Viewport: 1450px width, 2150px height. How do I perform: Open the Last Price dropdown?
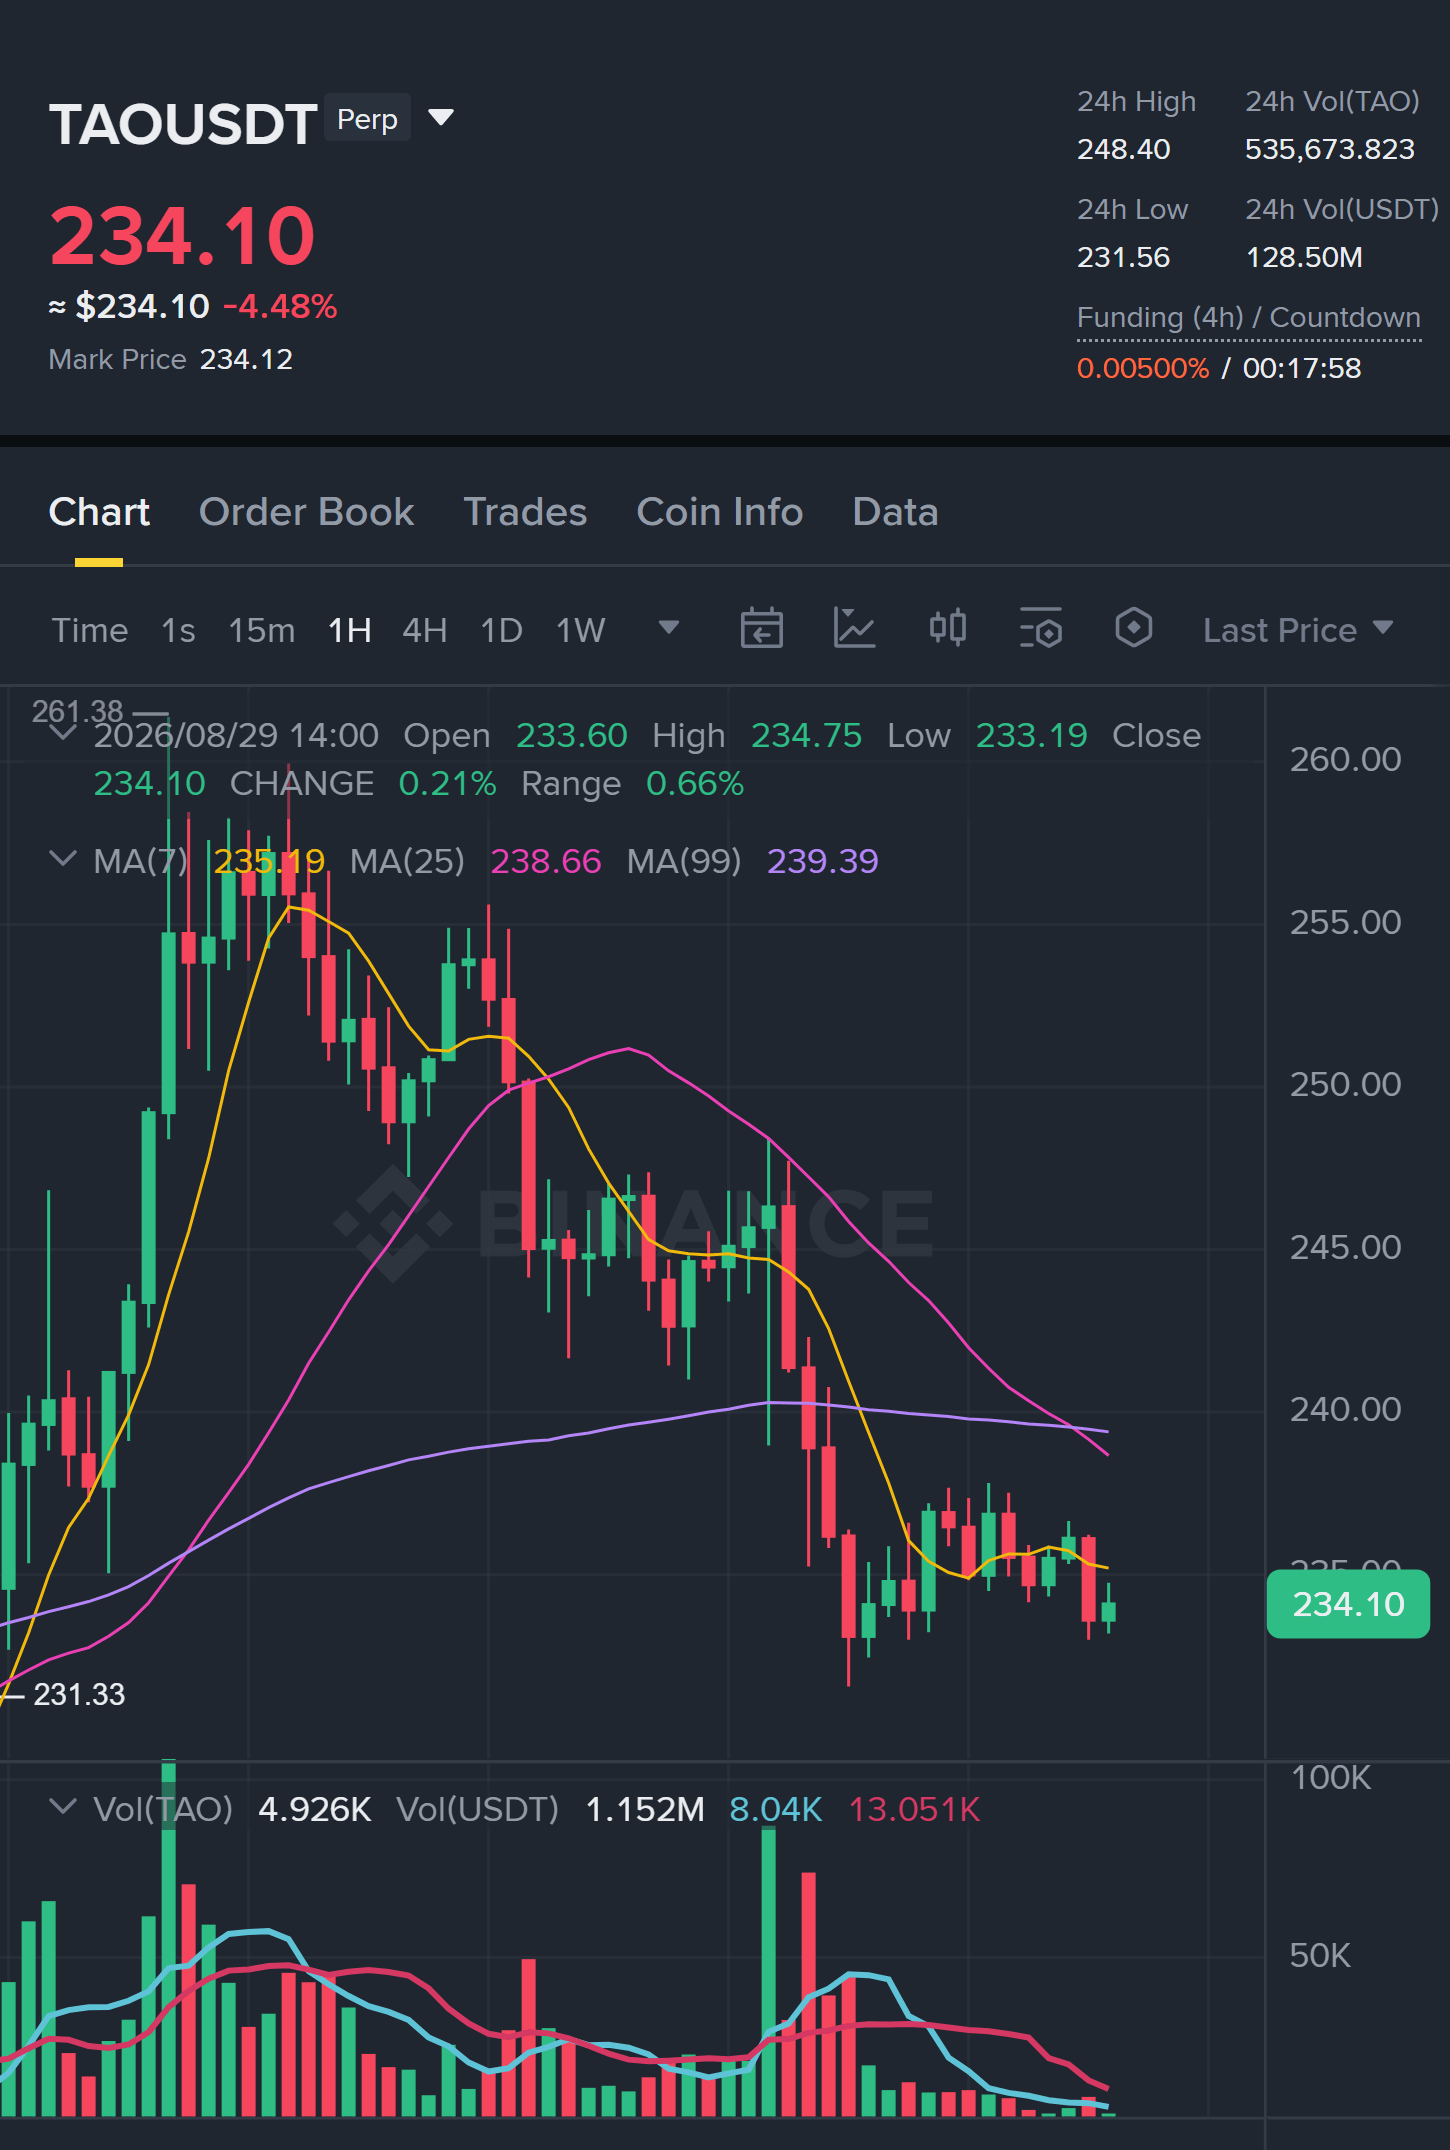[1298, 630]
